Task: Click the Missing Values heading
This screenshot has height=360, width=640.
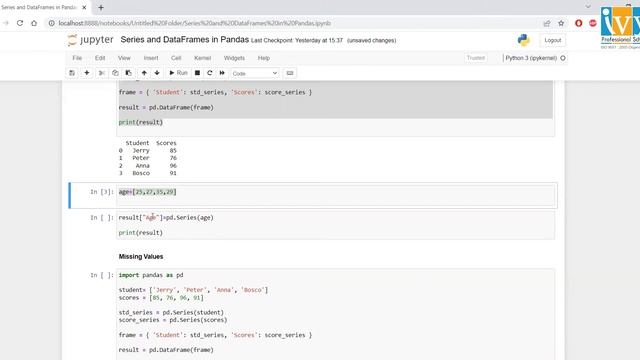Action: pyautogui.click(x=141, y=256)
